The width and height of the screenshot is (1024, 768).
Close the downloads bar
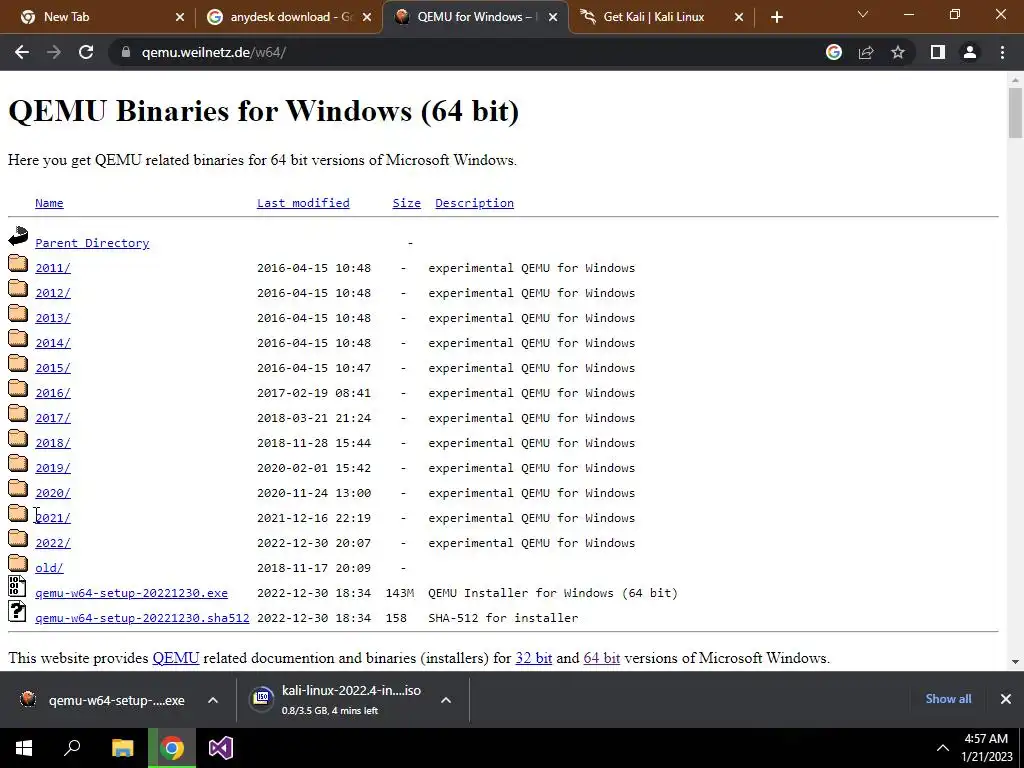click(1006, 699)
